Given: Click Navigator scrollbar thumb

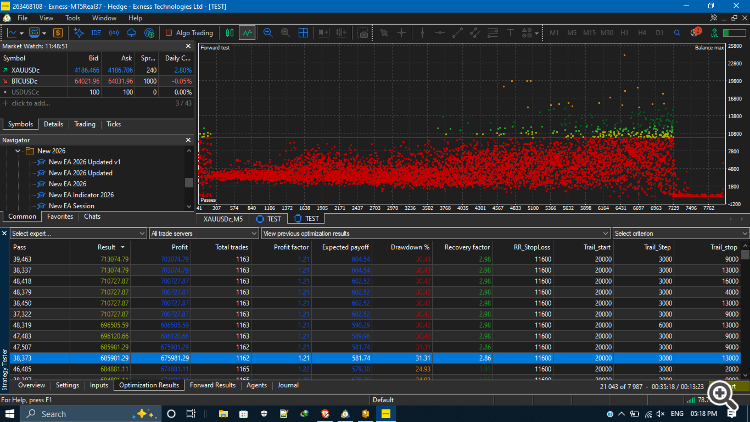Looking at the screenshot, I should [189, 182].
